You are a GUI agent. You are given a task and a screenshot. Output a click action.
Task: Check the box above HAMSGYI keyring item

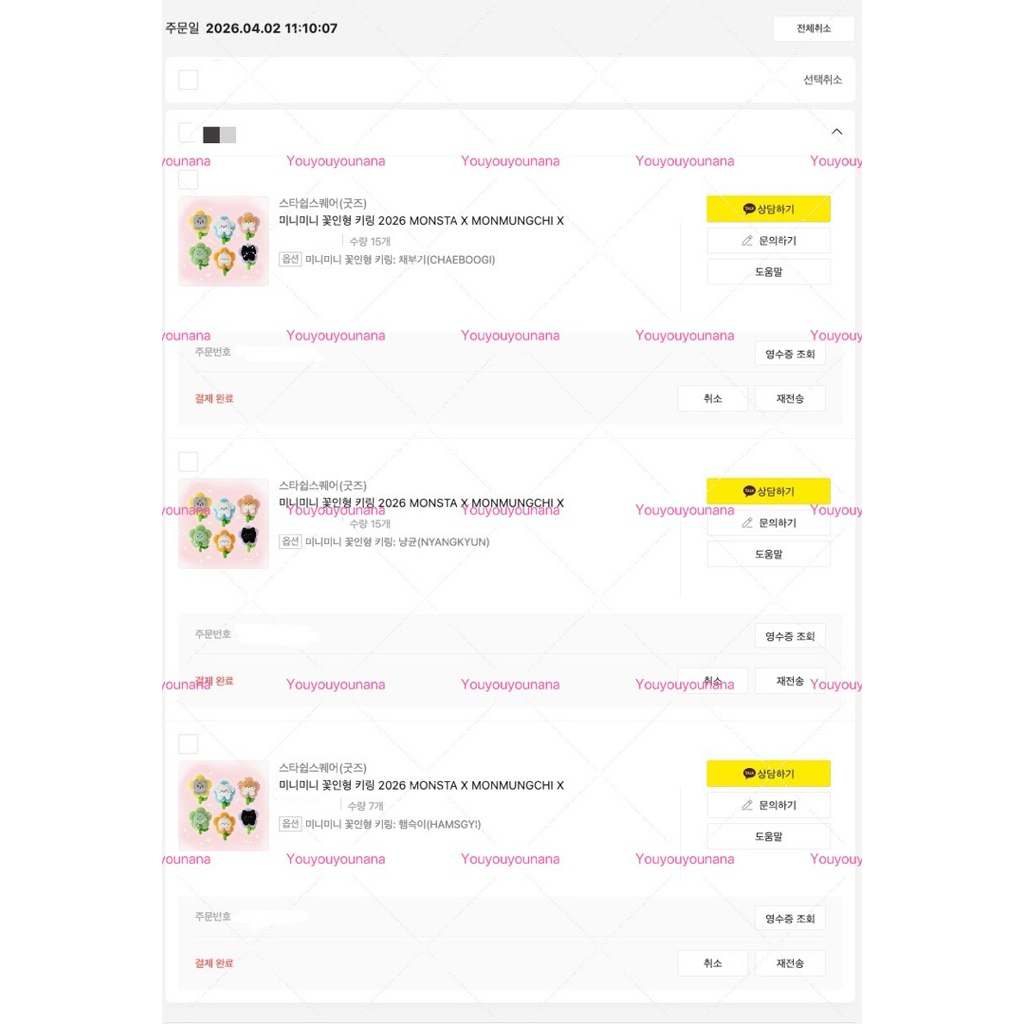[x=188, y=744]
